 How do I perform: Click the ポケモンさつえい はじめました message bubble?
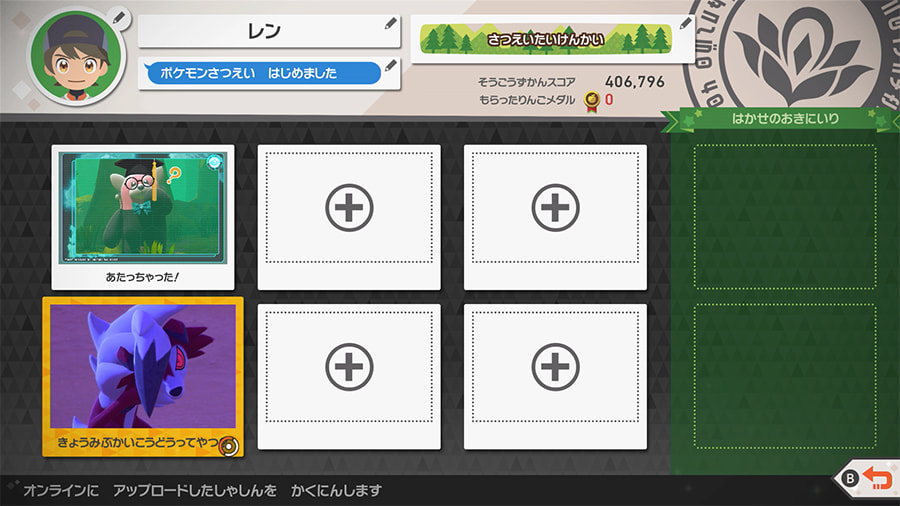click(x=262, y=73)
